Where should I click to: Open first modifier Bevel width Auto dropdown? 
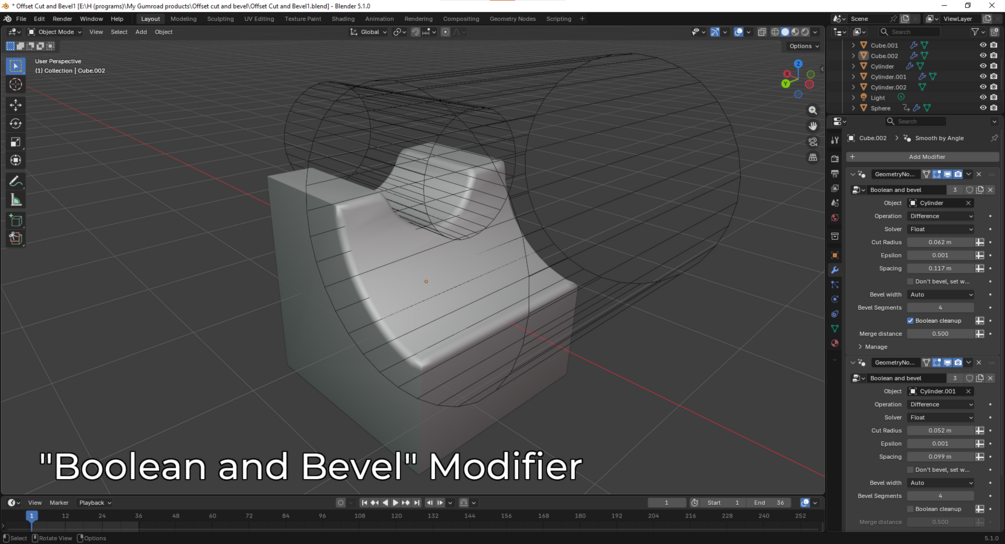(940, 295)
